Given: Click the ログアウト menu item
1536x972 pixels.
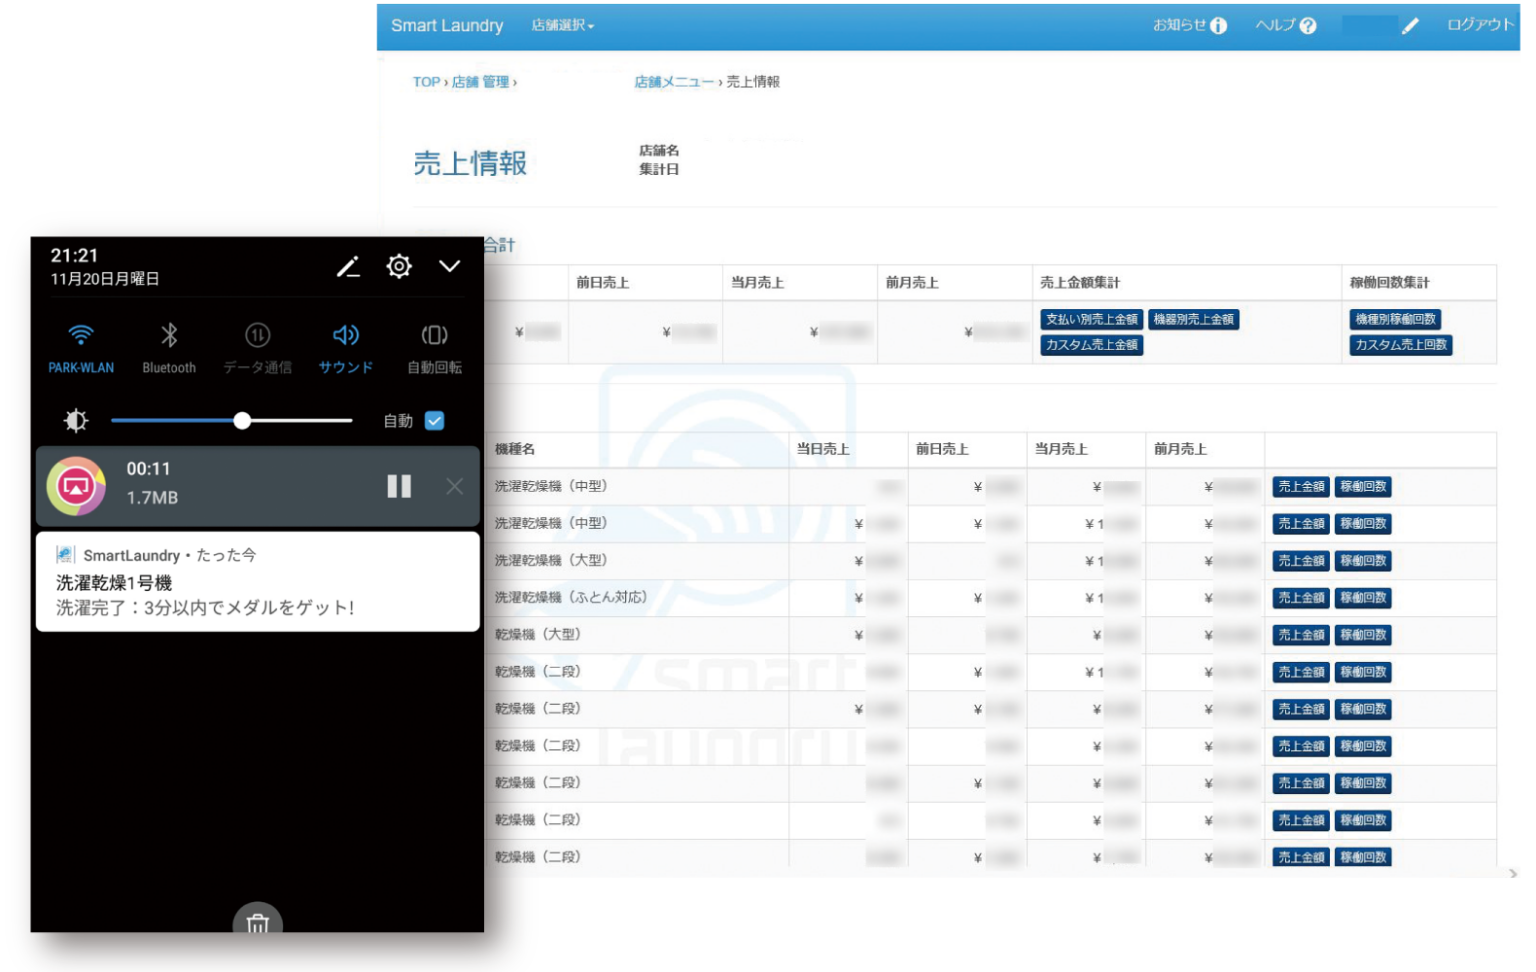Looking at the screenshot, I should point(1480,25).
